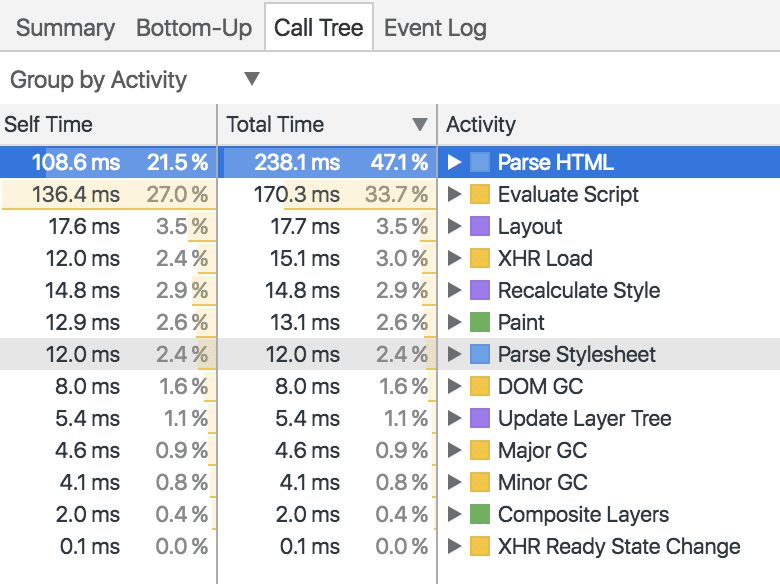The height and width of the screenshot is (584, 780).
Task: Click the green Paint category icon
Action: 480,322
